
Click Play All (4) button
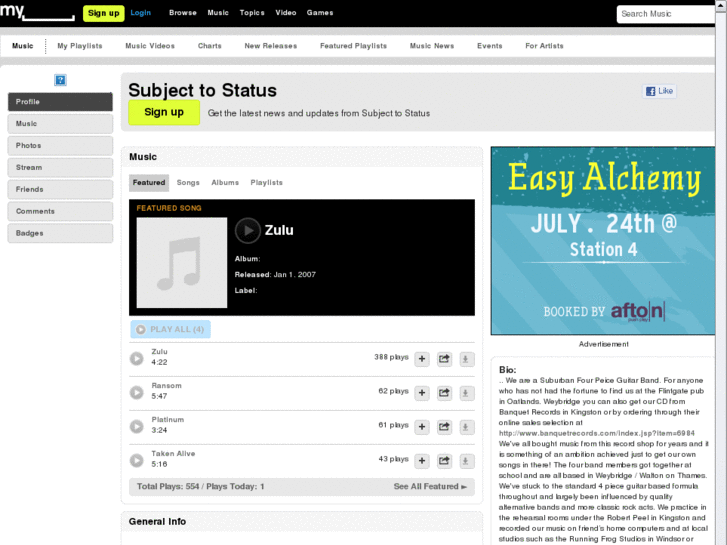pos(171,329)
